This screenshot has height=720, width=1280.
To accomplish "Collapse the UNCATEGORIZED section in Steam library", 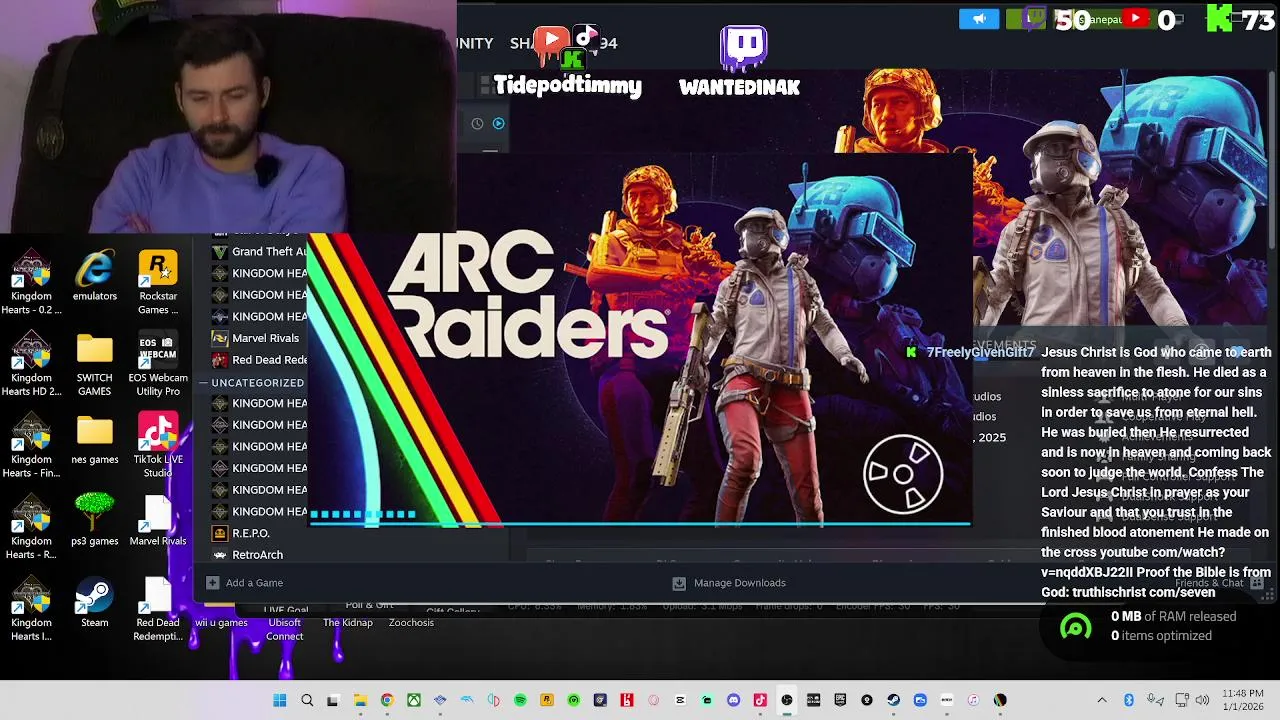I will tap(204, 383).
